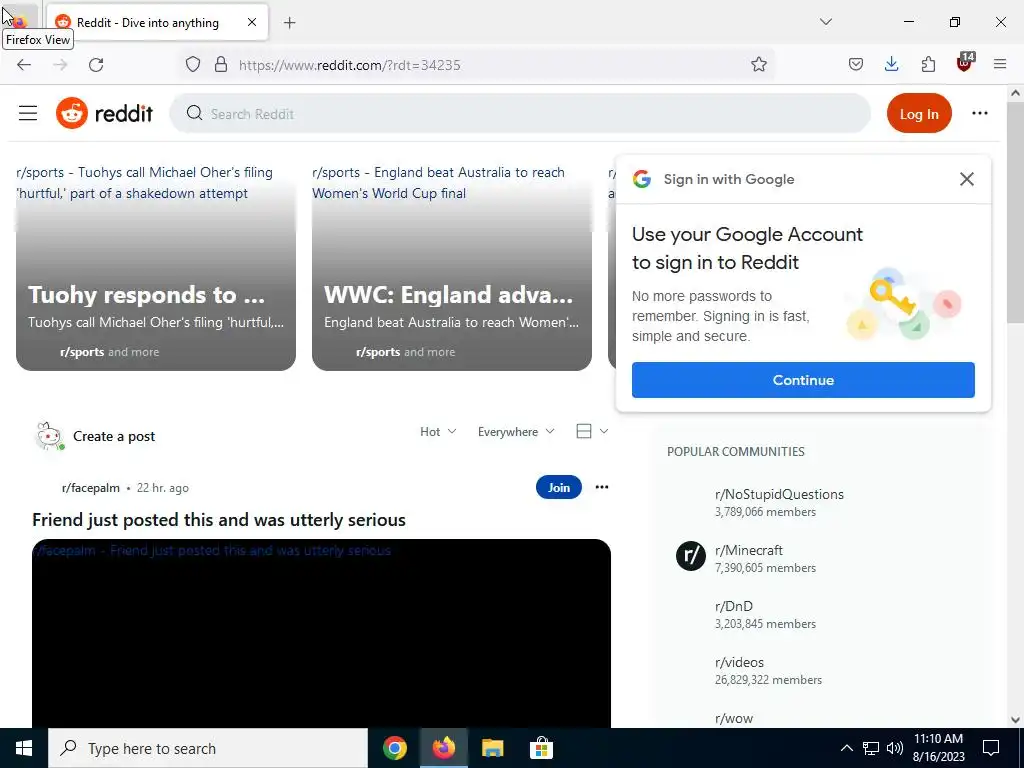Reload the current page
The width and height of the screenshot is (1024, 768).
96,65
